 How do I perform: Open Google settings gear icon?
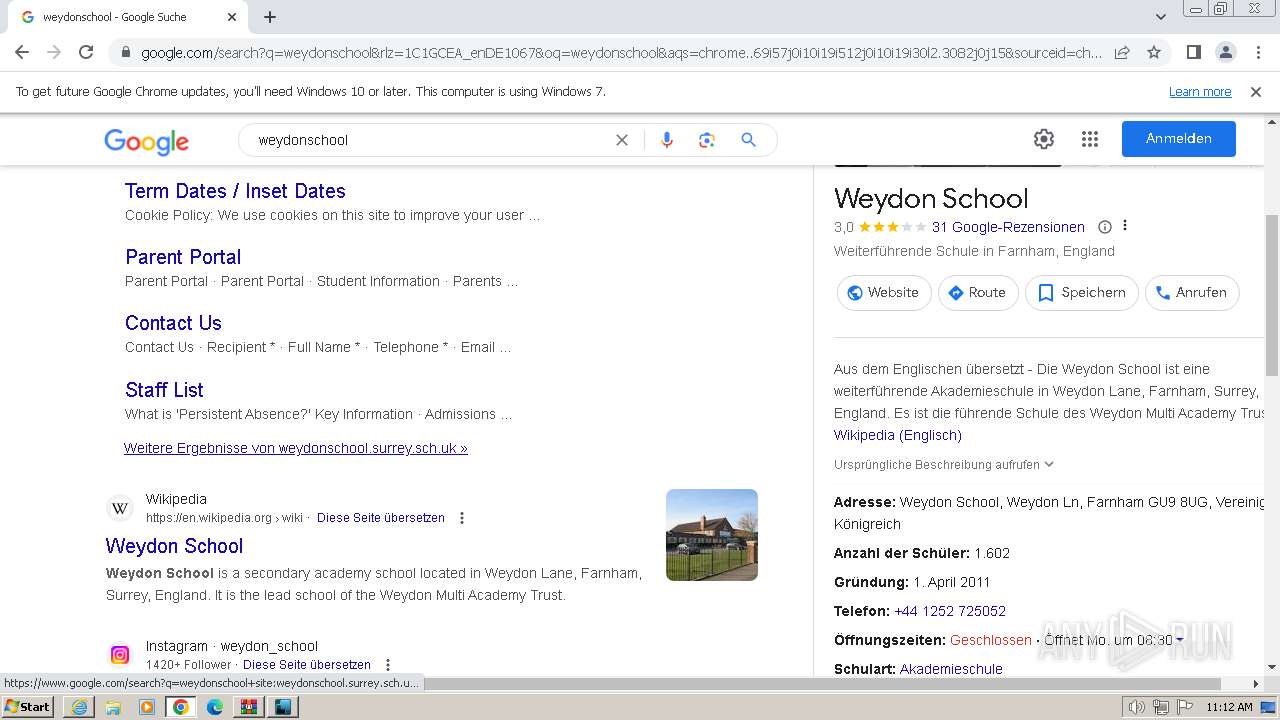[x=1044, y=139]
